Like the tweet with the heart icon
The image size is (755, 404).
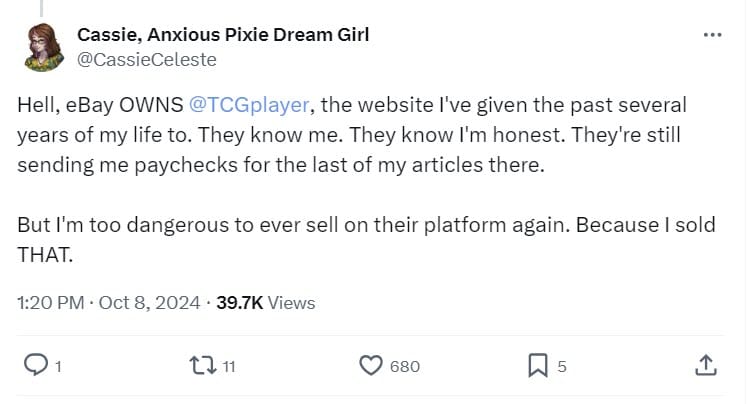point(371,366)
